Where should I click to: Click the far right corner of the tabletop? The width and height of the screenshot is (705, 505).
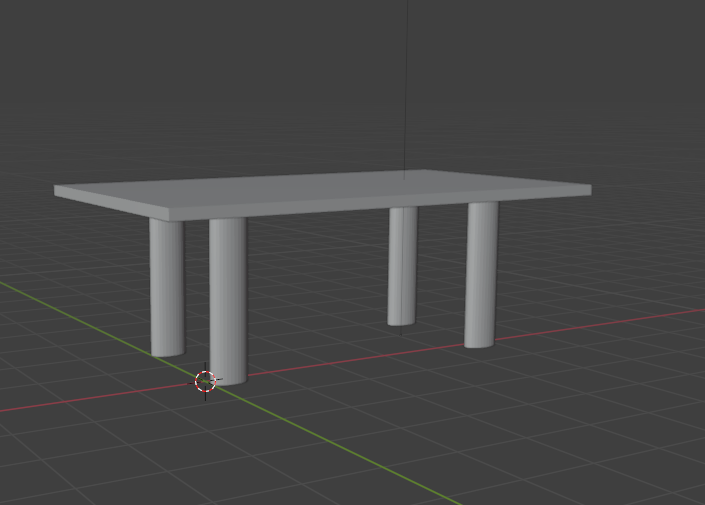(589, 188)
